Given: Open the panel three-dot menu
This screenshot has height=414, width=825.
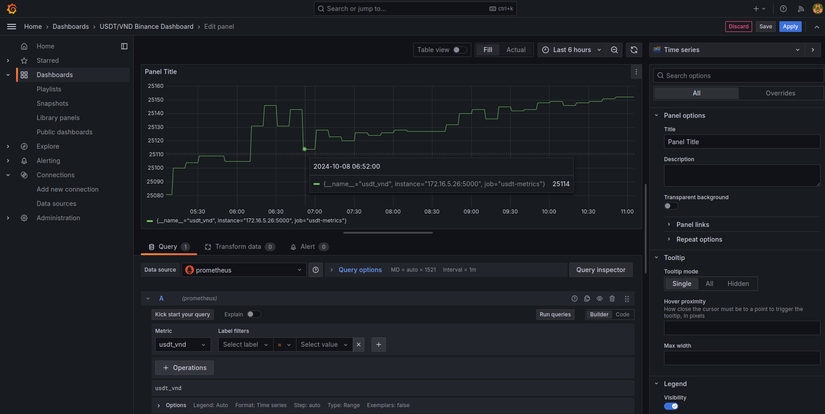Looking at the screenshot, I should click(636, 72).
